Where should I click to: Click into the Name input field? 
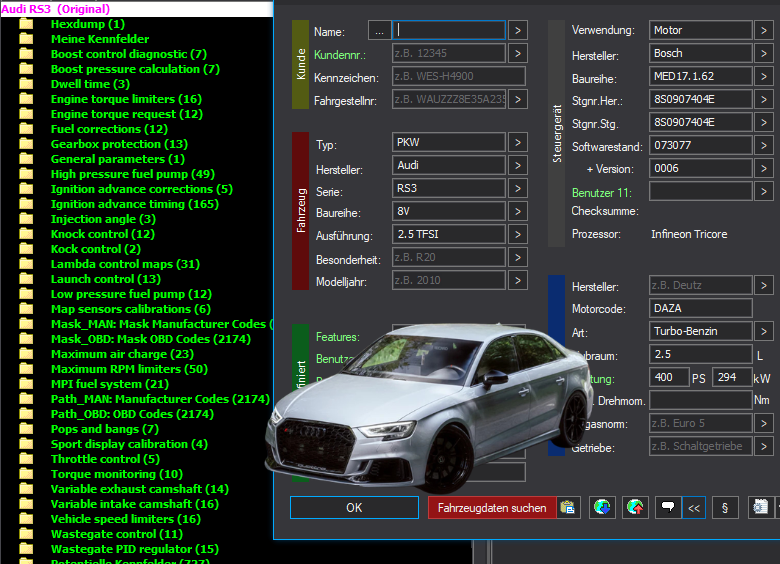click(x=449, y=30)
